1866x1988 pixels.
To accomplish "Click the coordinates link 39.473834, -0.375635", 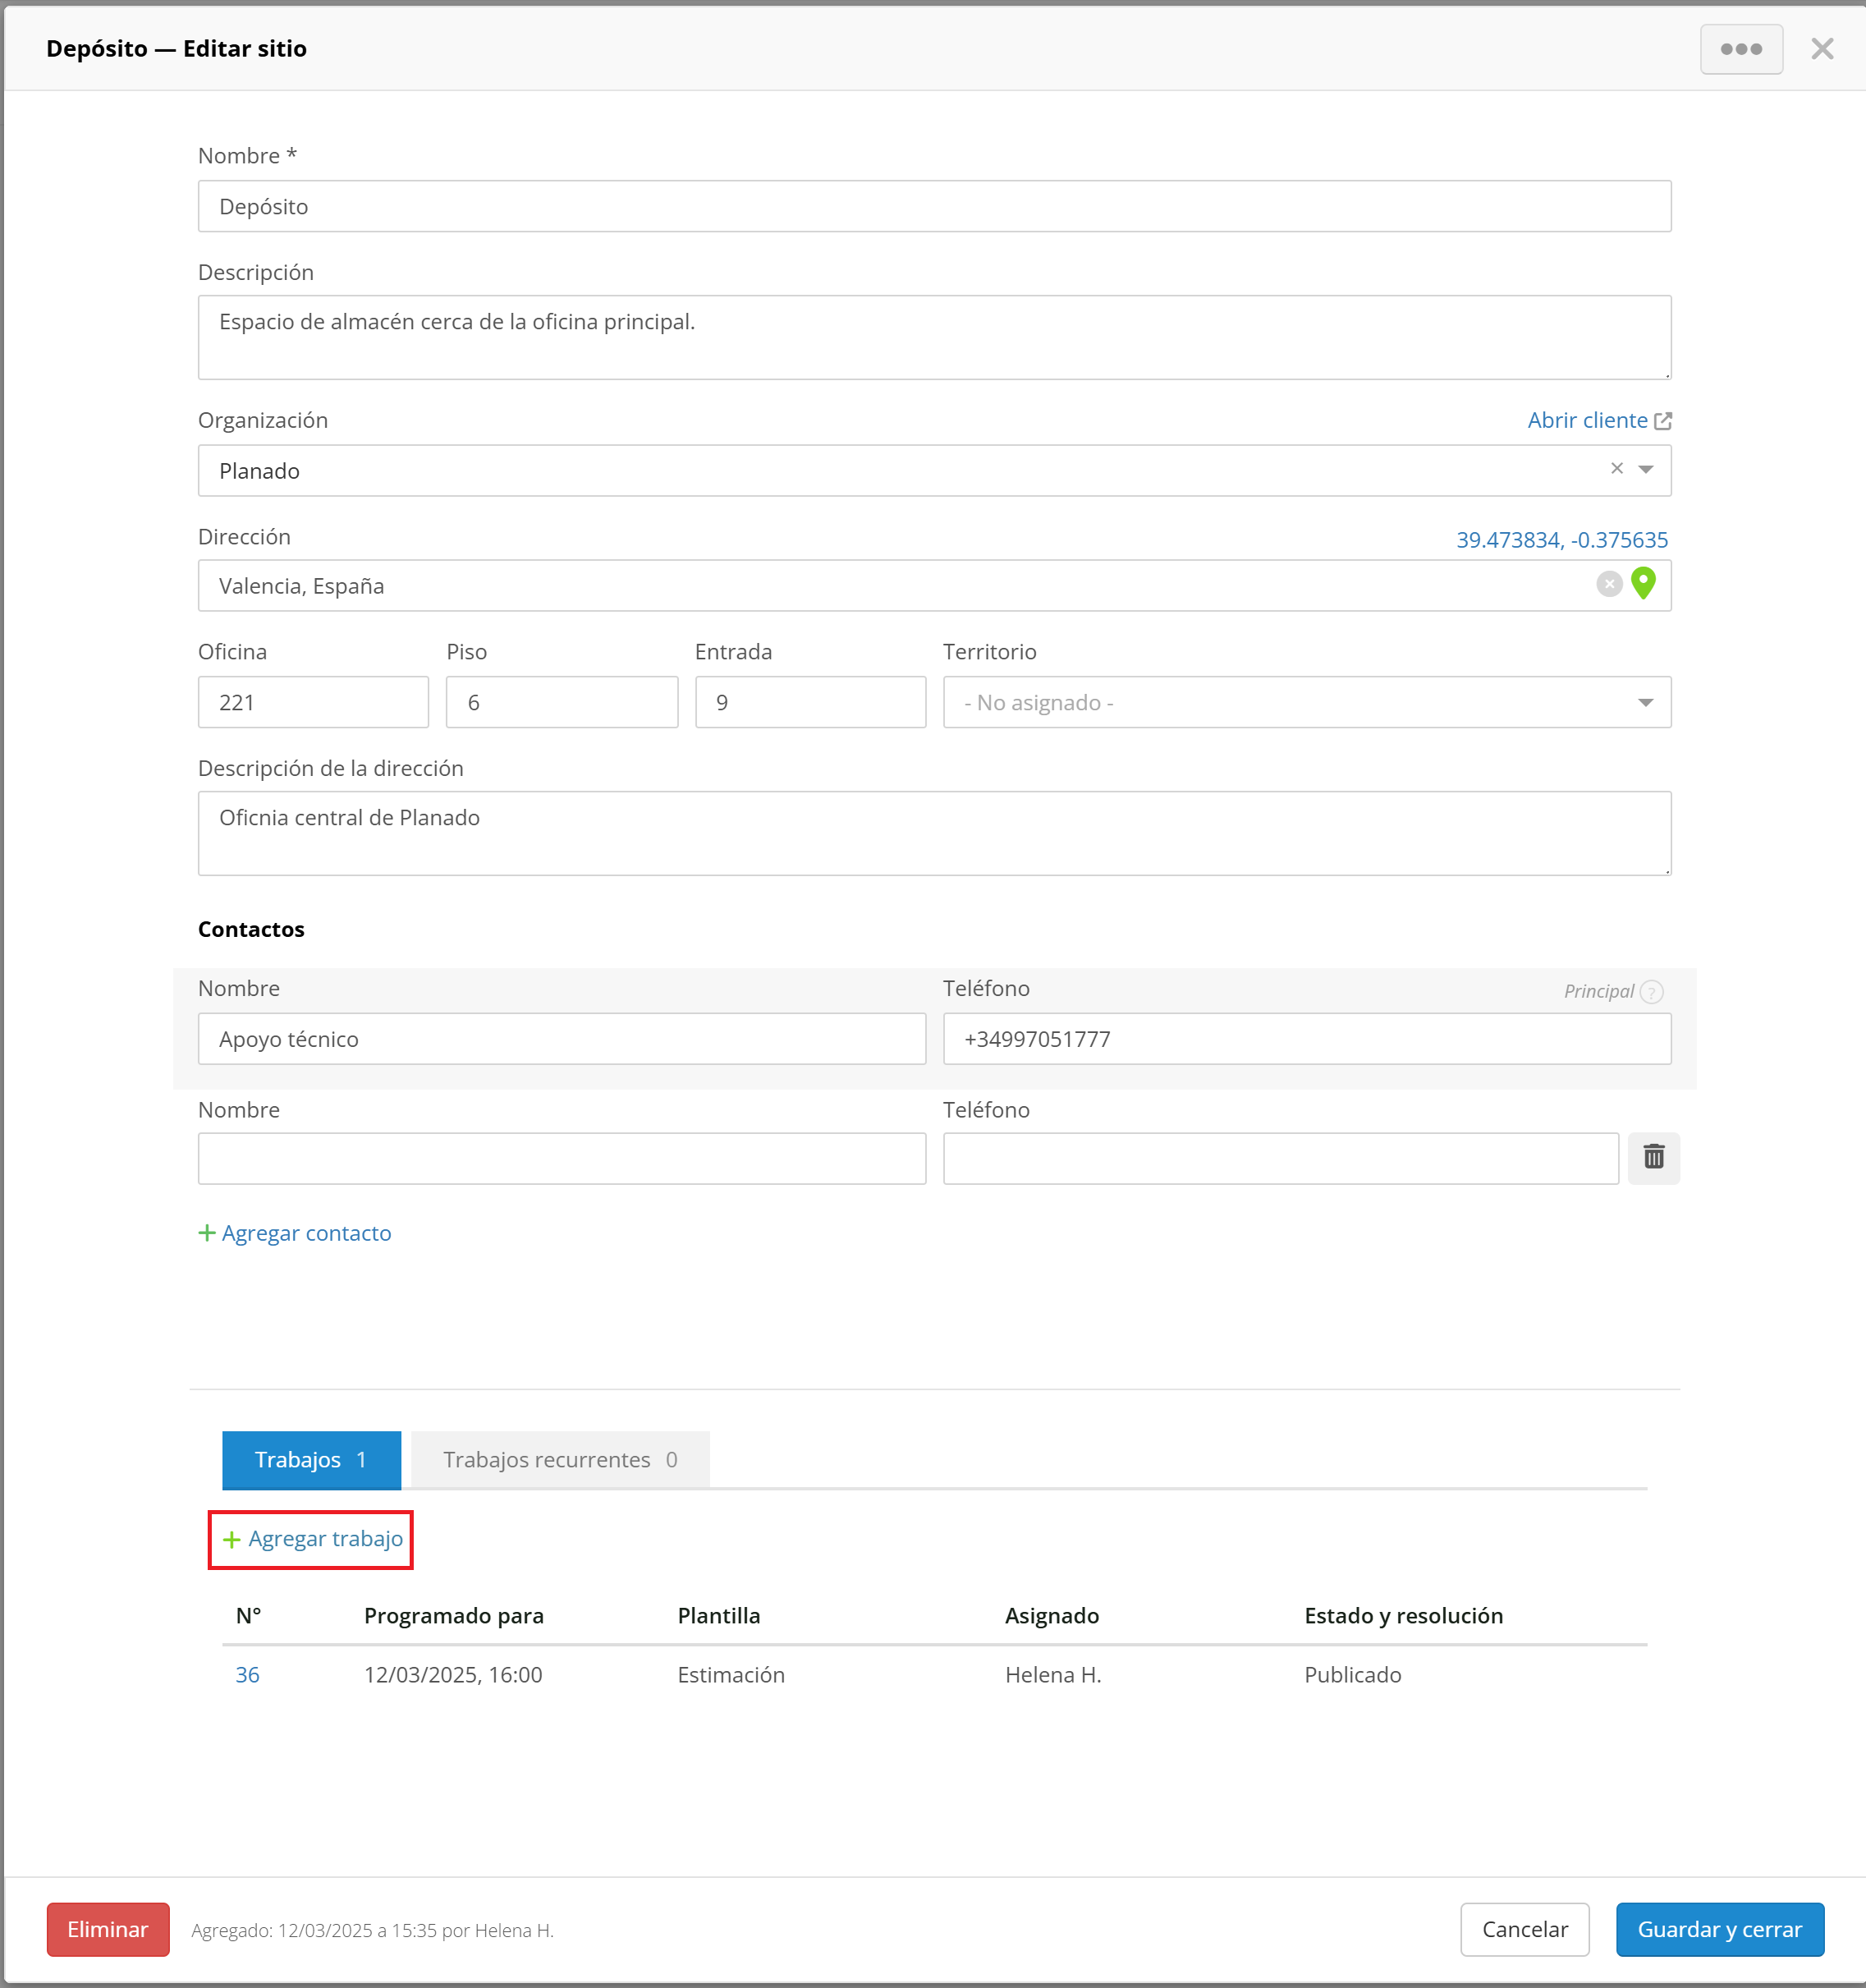I will click(x=1560, y=540).
